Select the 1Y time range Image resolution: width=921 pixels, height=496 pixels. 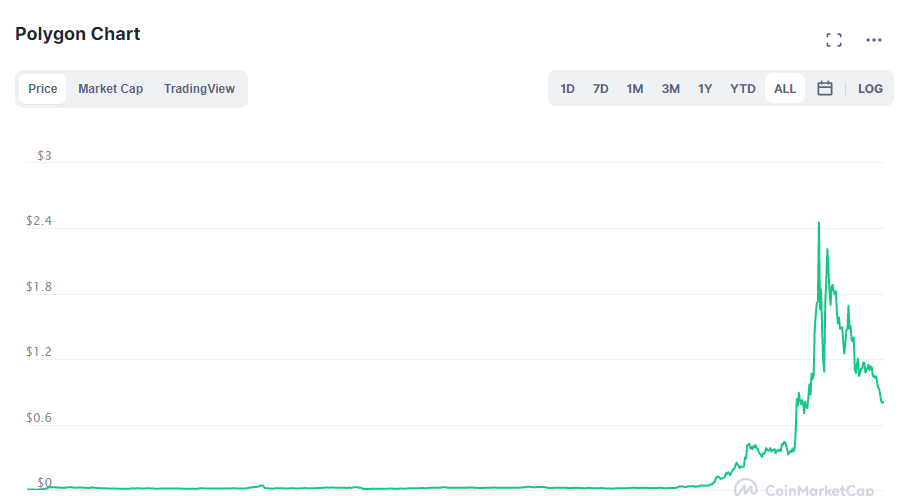pos(705,89)
